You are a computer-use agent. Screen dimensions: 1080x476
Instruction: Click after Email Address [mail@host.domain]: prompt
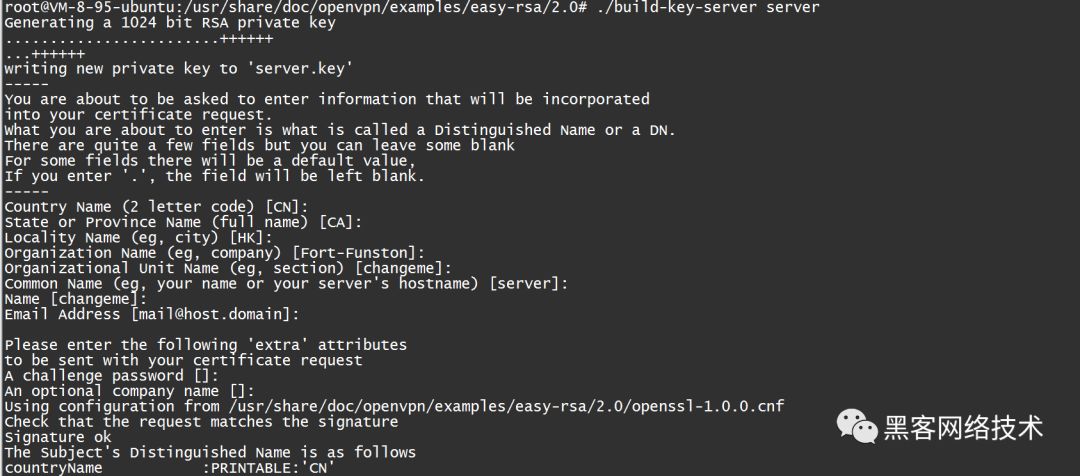click(x=305, y=314)
